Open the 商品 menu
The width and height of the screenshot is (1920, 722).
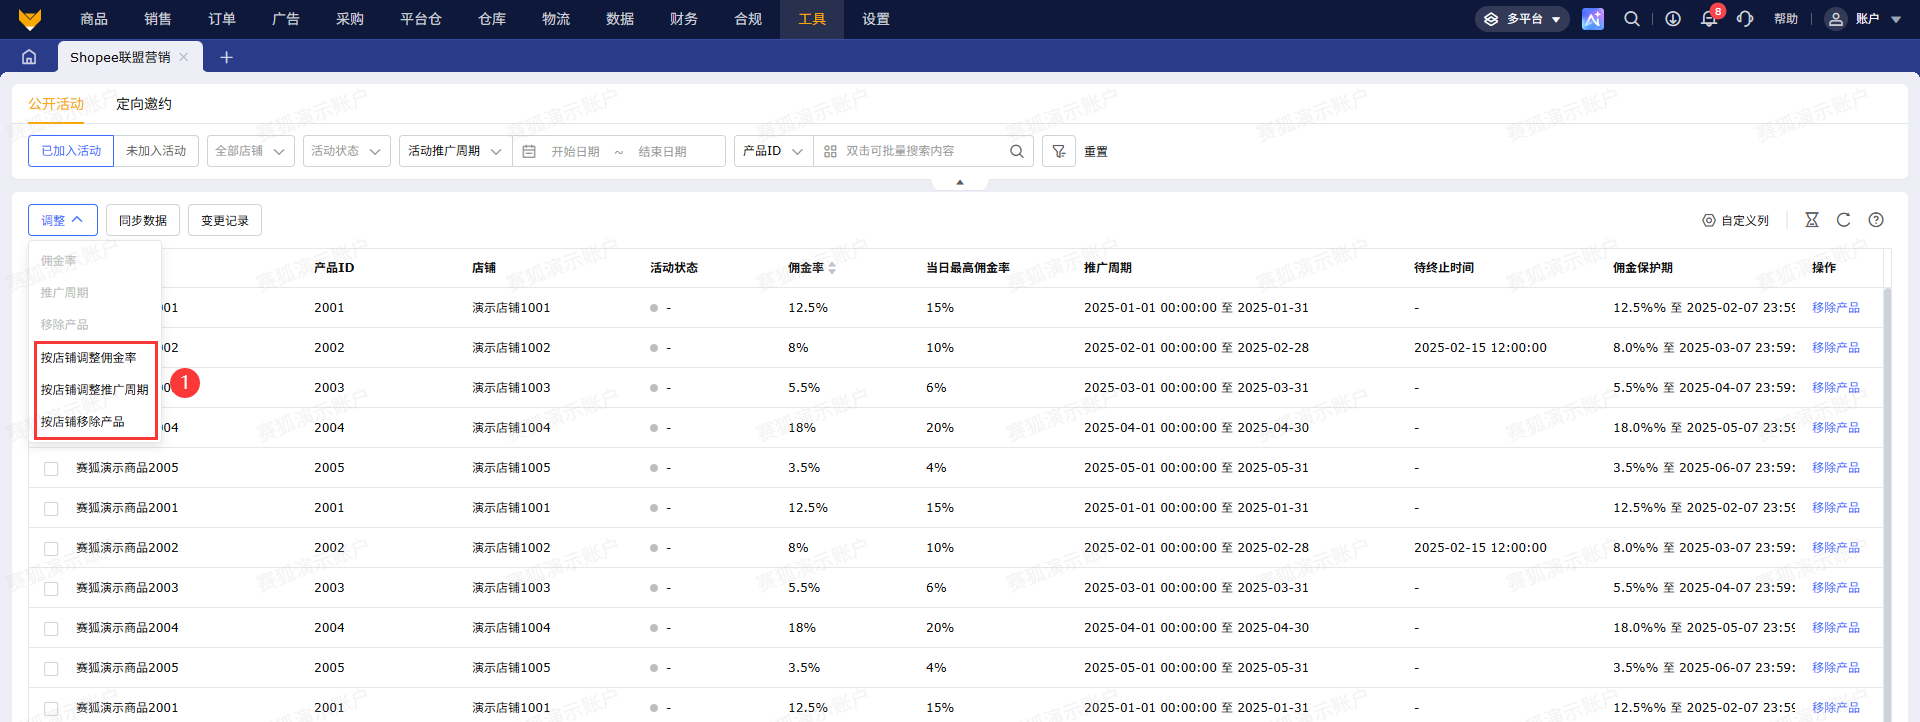[94, 19]
